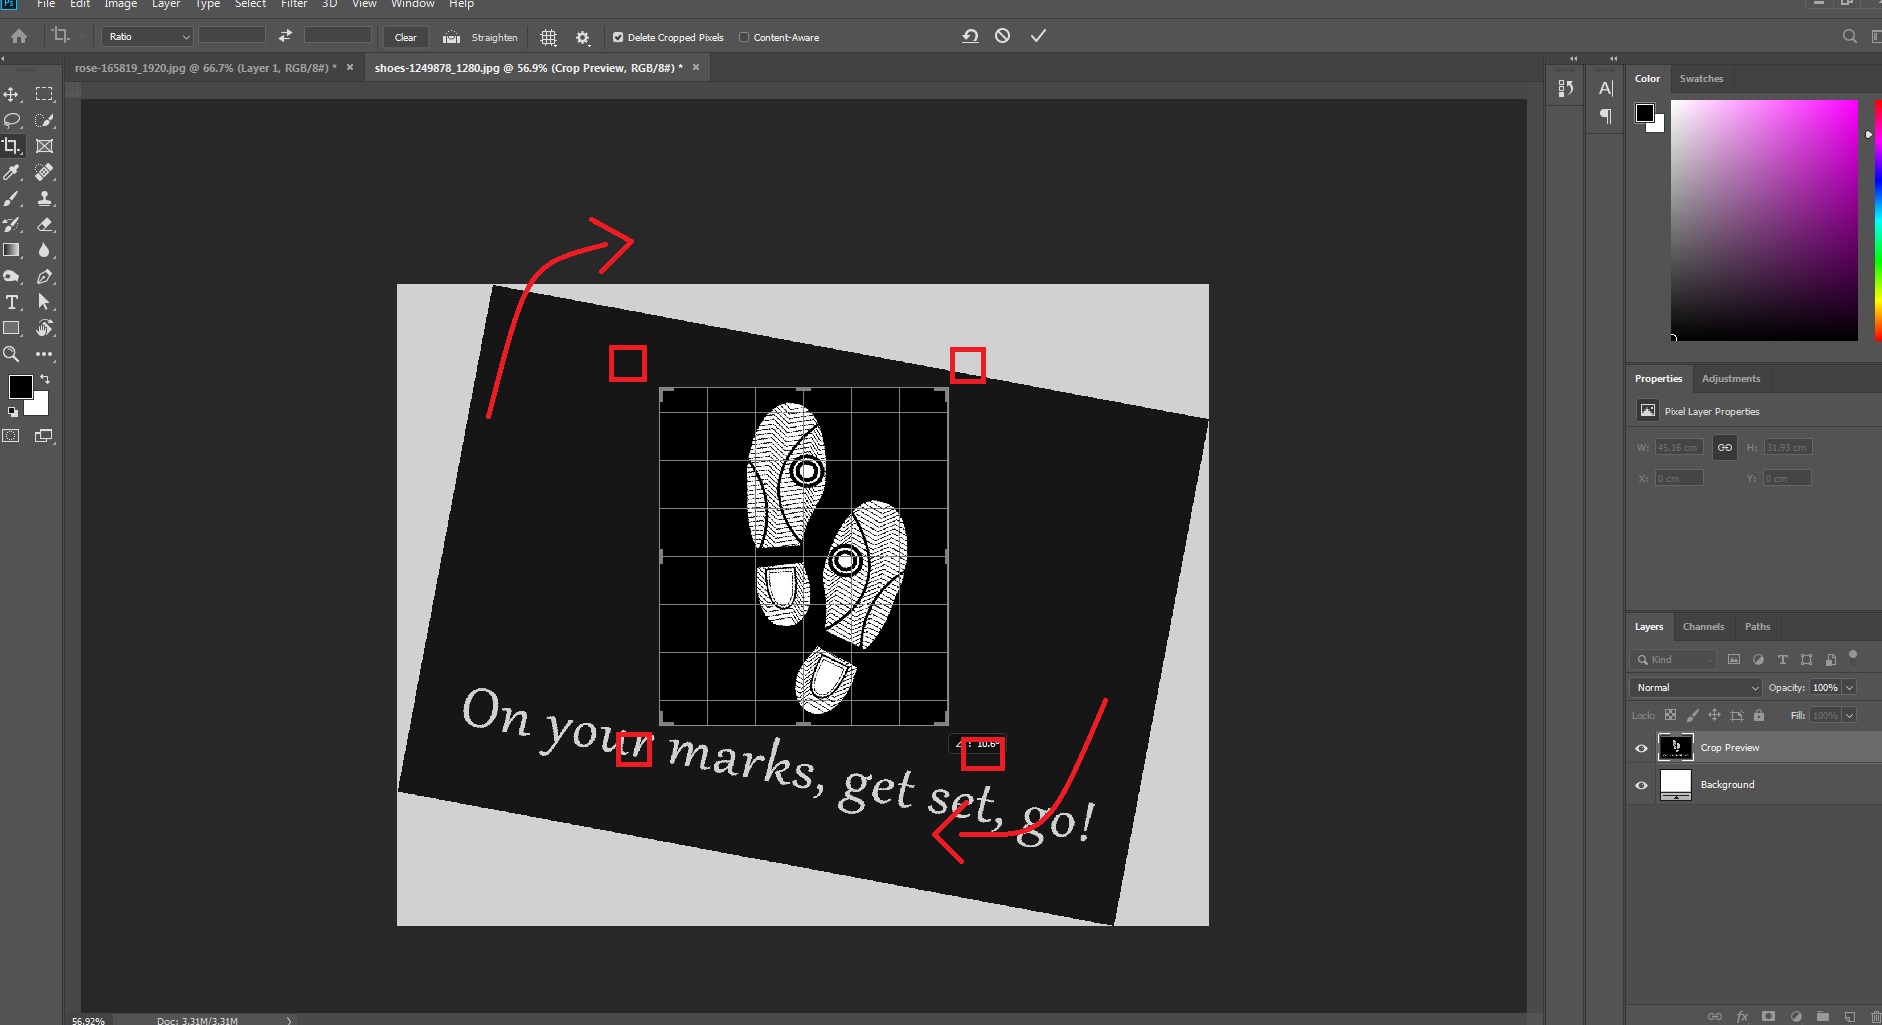Commit the current crop operation
This screenshot has height=1025, width=1882.
click(x=1038, y=36)
